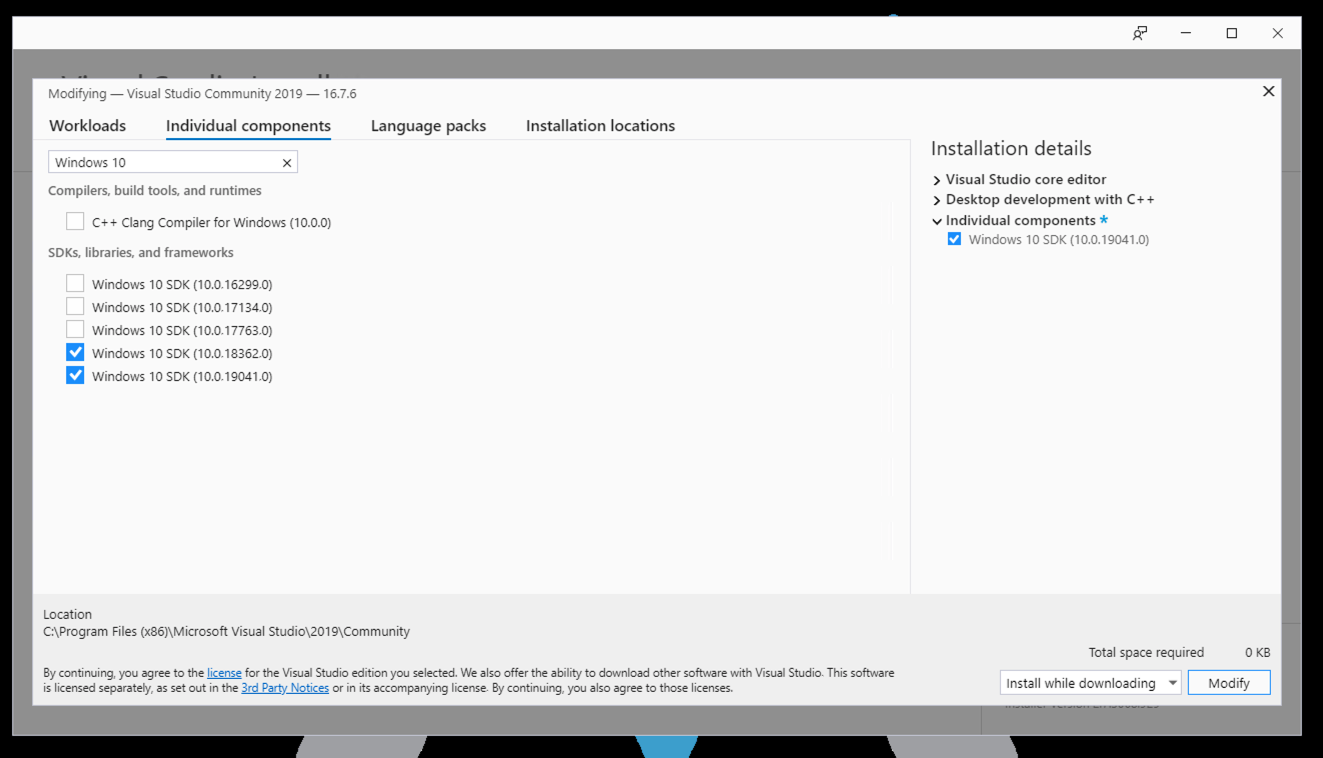
Task: Open the Install while downloading dropdown
Action: tap(1090, 683)
